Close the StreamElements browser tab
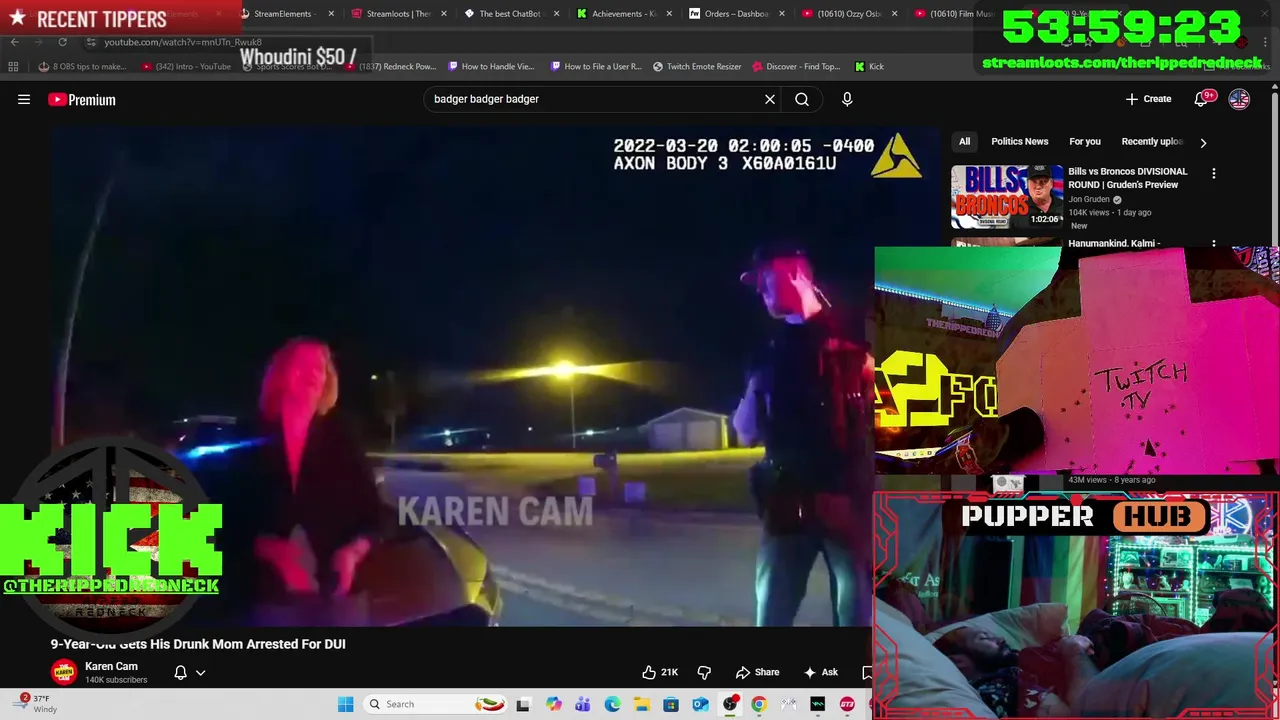This screenshot has width=1280, height=720. click(331, 14)
